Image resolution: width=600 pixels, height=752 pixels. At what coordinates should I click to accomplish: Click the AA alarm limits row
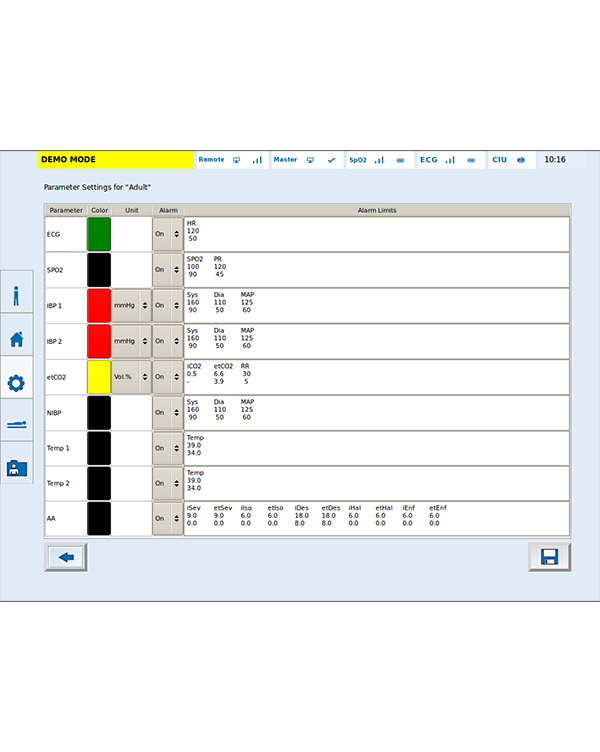376,518
